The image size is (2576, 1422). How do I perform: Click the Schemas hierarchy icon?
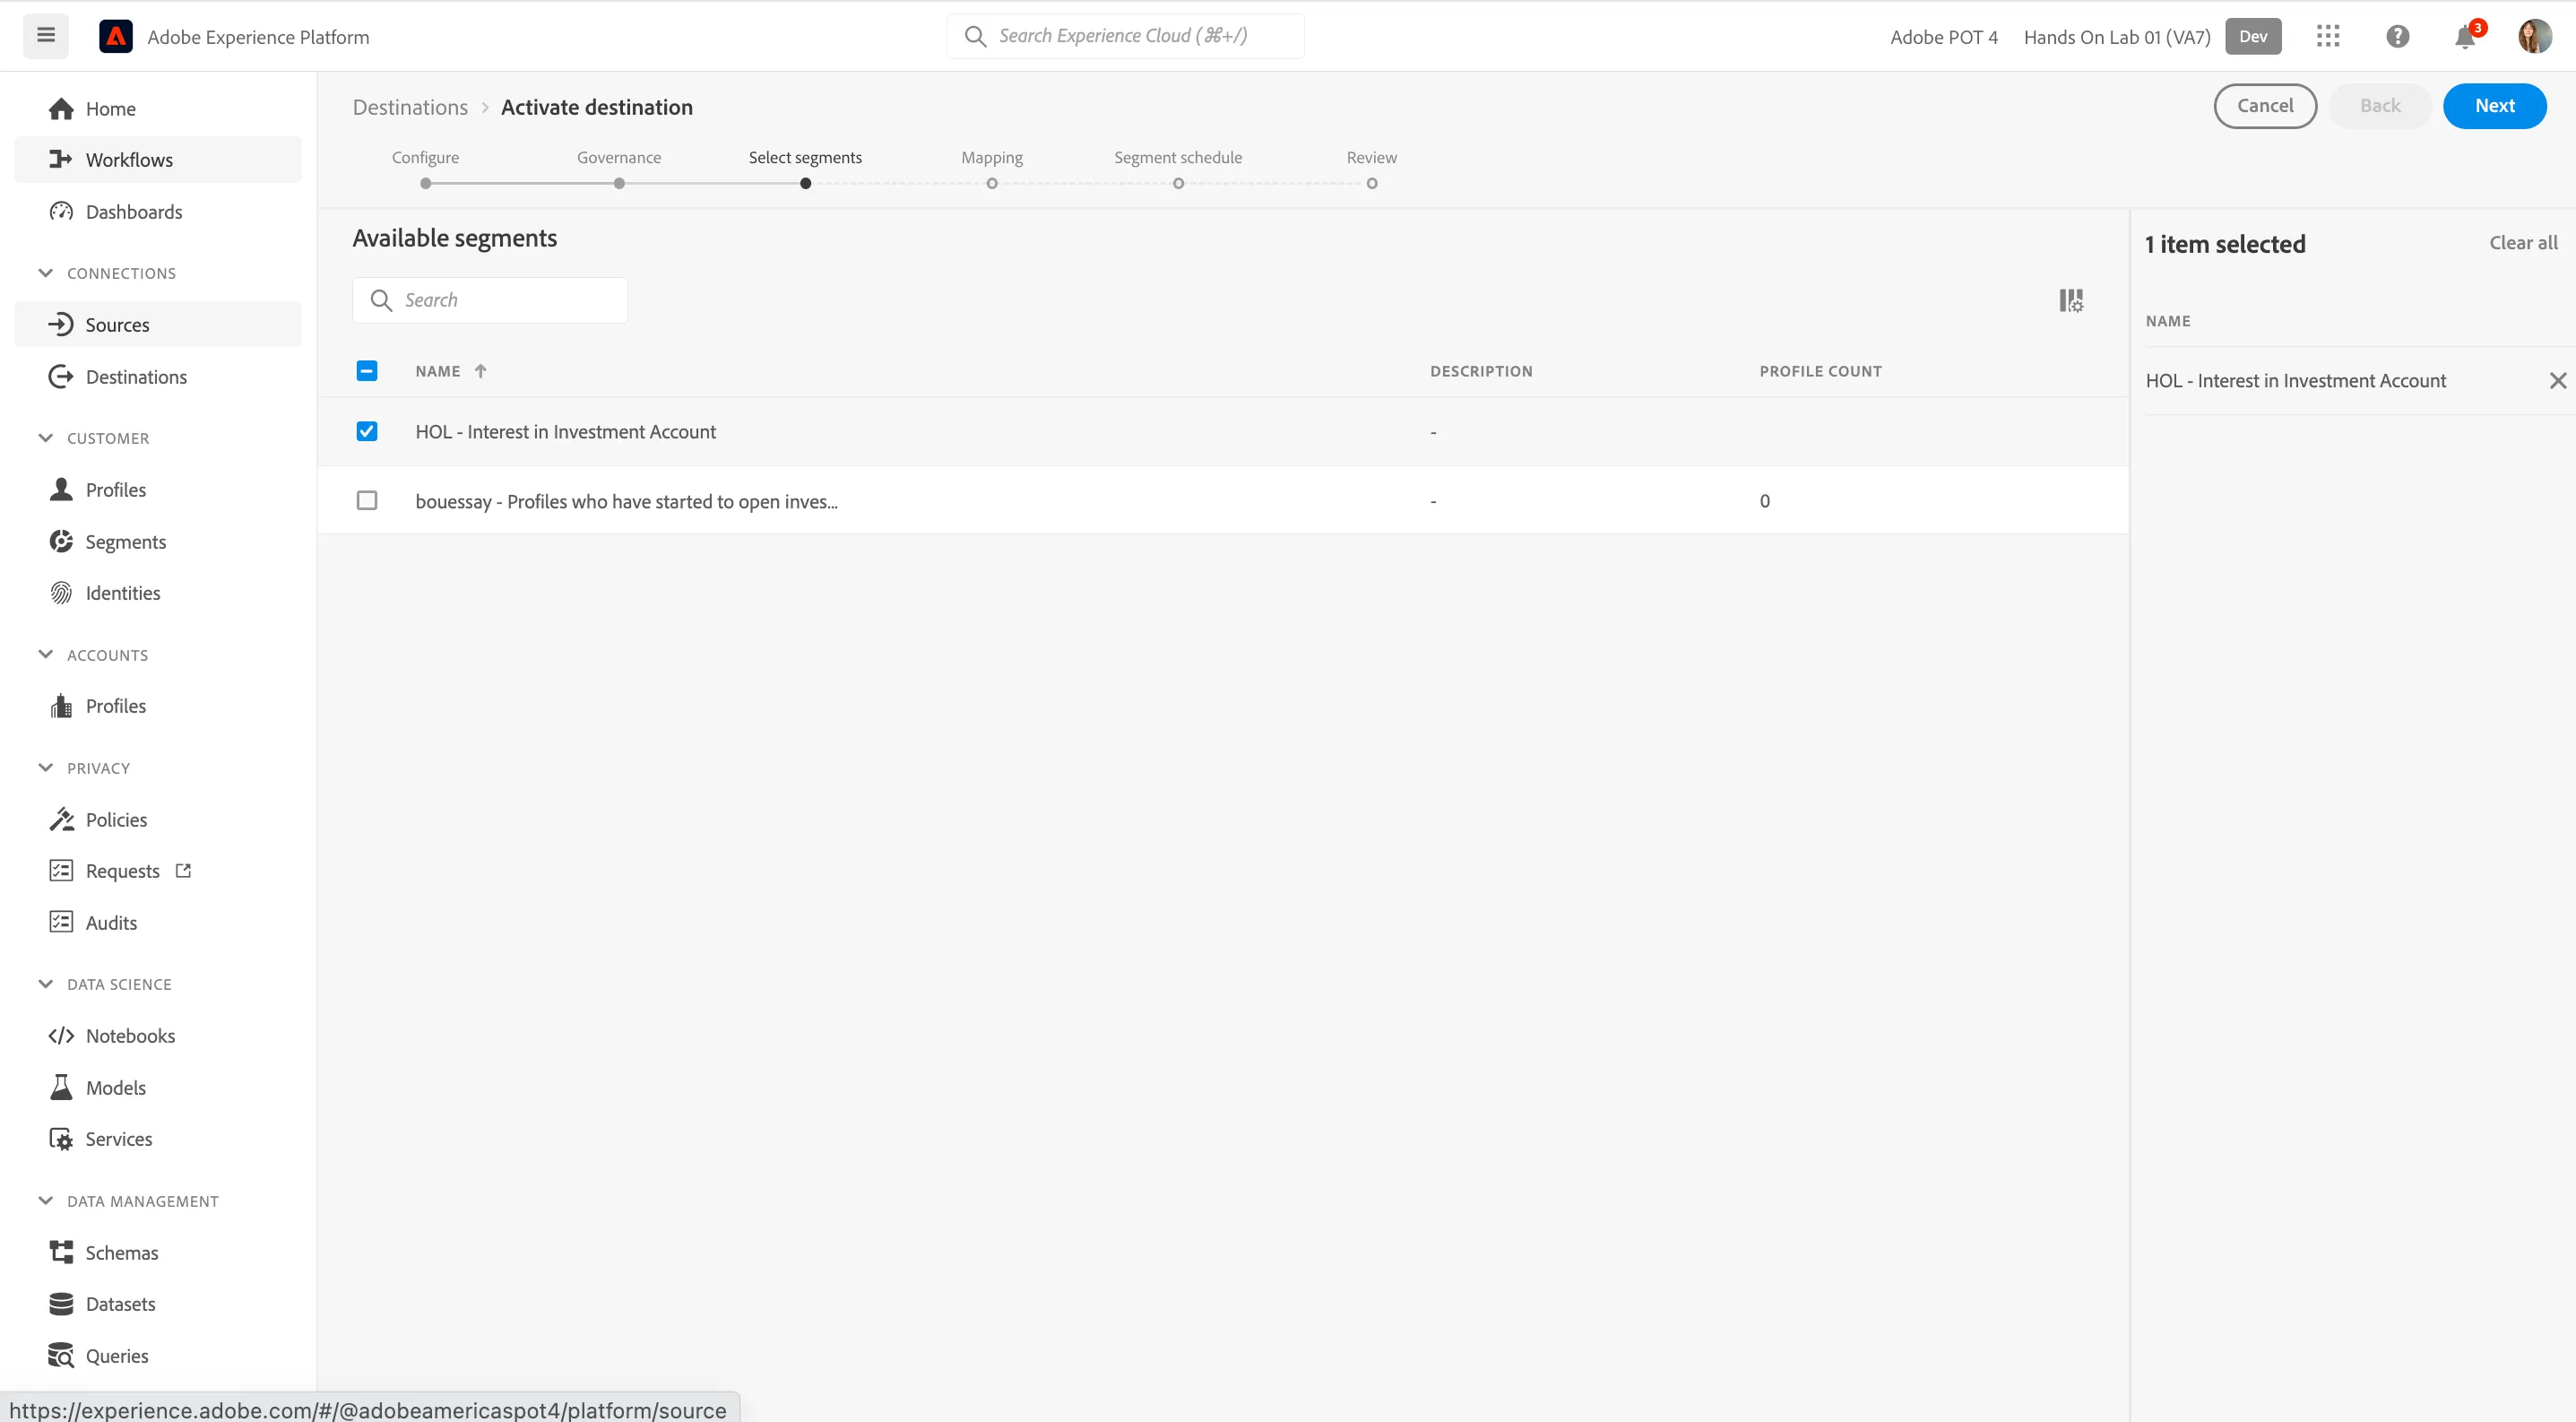[x=61, y=1252]
